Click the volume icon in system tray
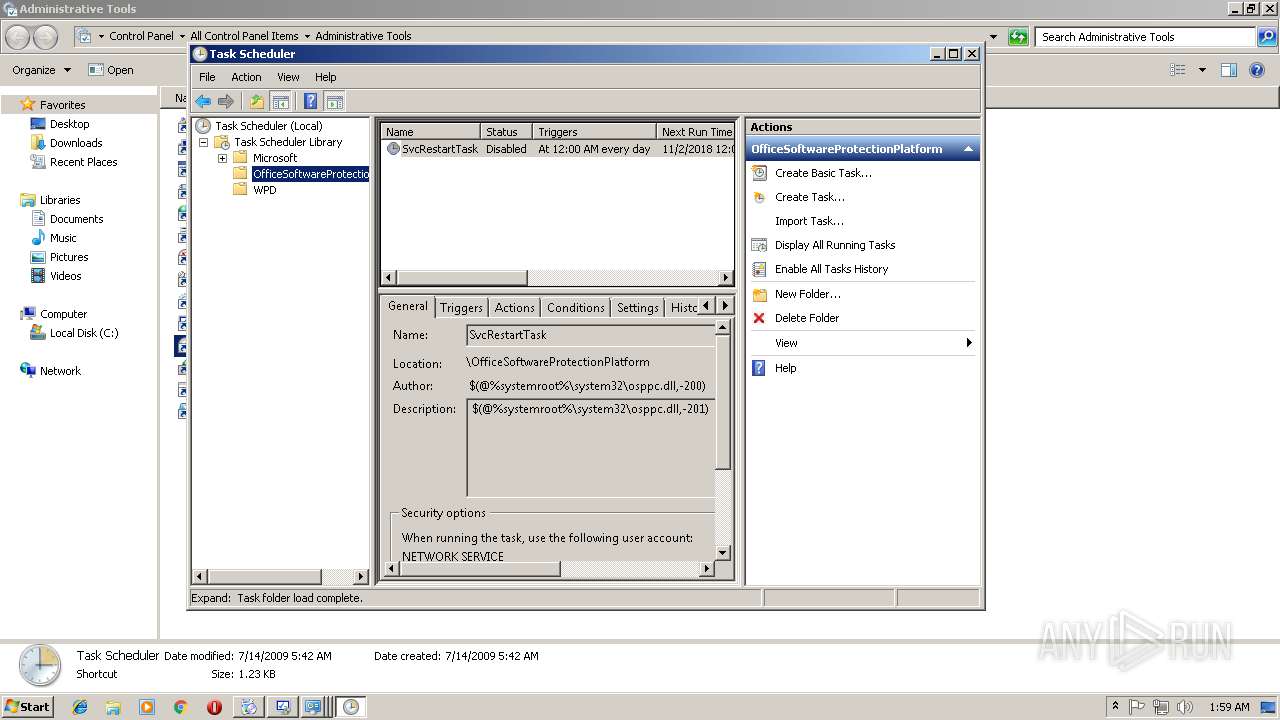Screen dimensions: 1280x720 (1183, 707)
